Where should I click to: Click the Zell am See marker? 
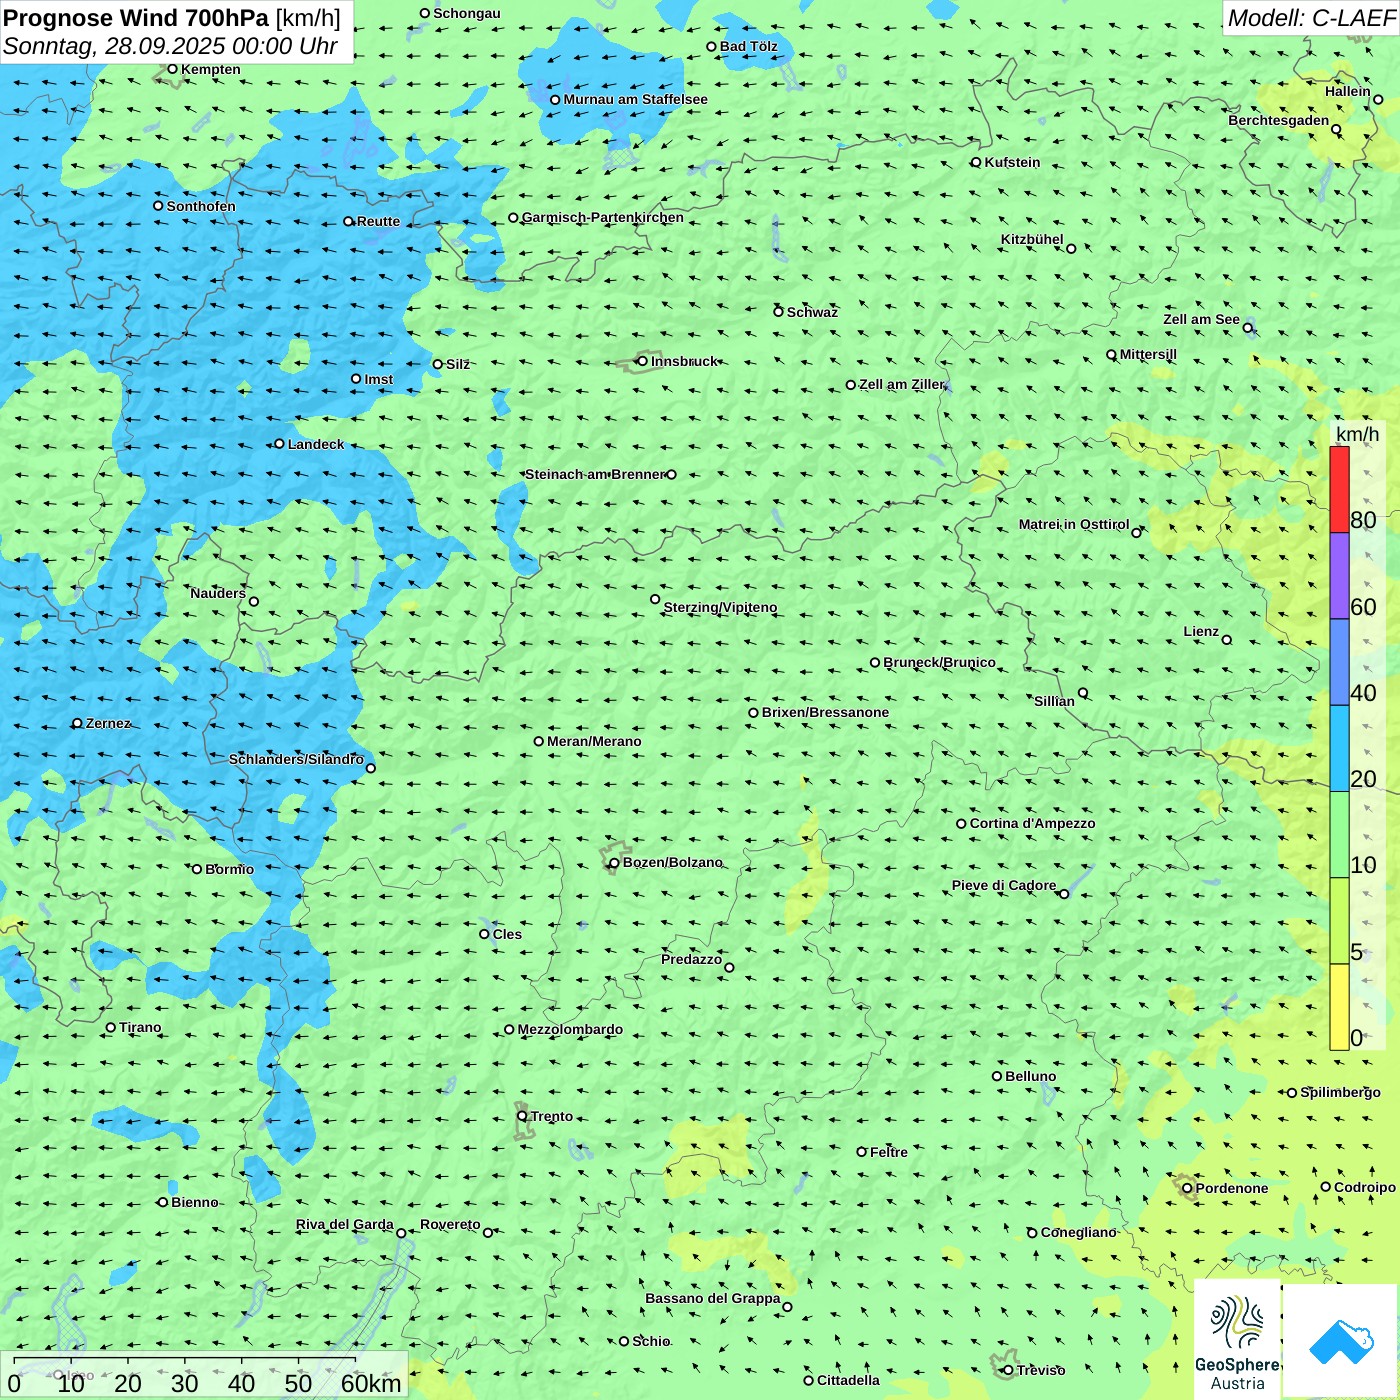coord(1248,327)
